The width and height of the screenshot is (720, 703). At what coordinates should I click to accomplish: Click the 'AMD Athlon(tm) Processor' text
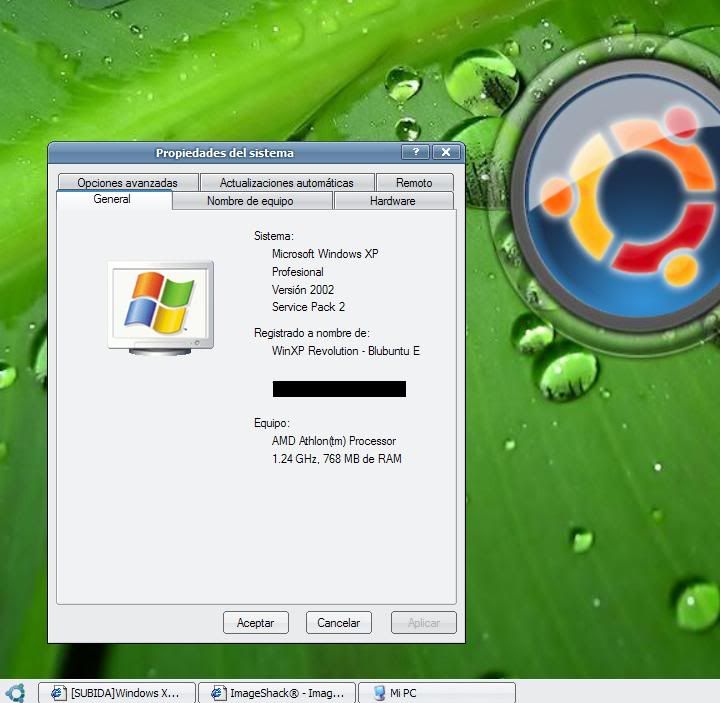tap(334, 441)
